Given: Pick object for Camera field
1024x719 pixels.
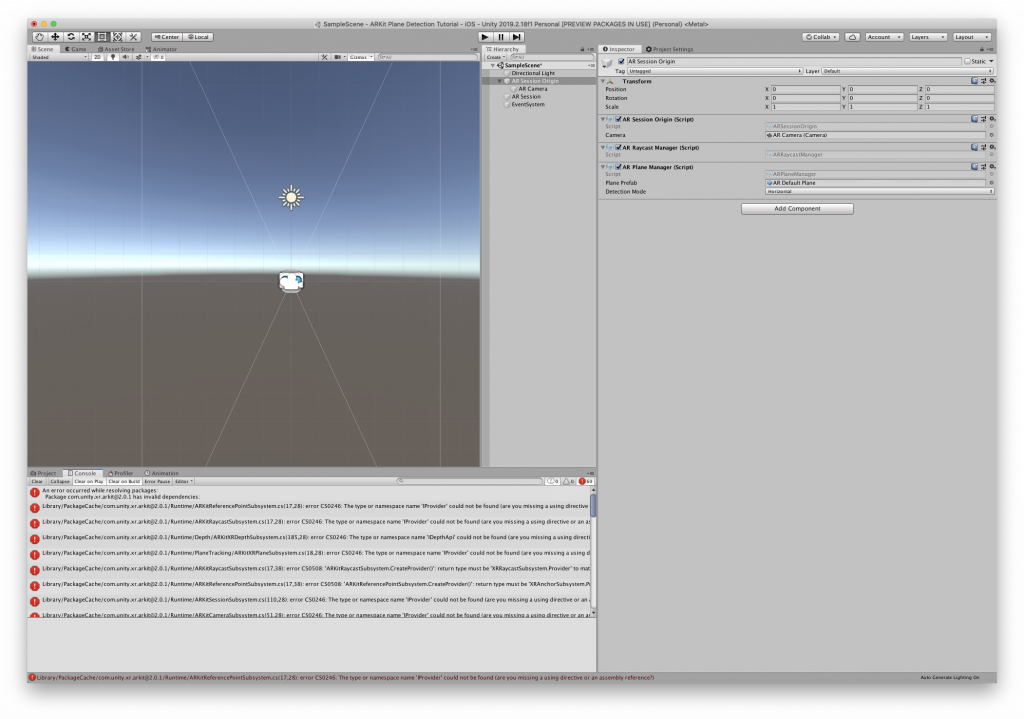Looking at the screenshot, I should point(991,135).
